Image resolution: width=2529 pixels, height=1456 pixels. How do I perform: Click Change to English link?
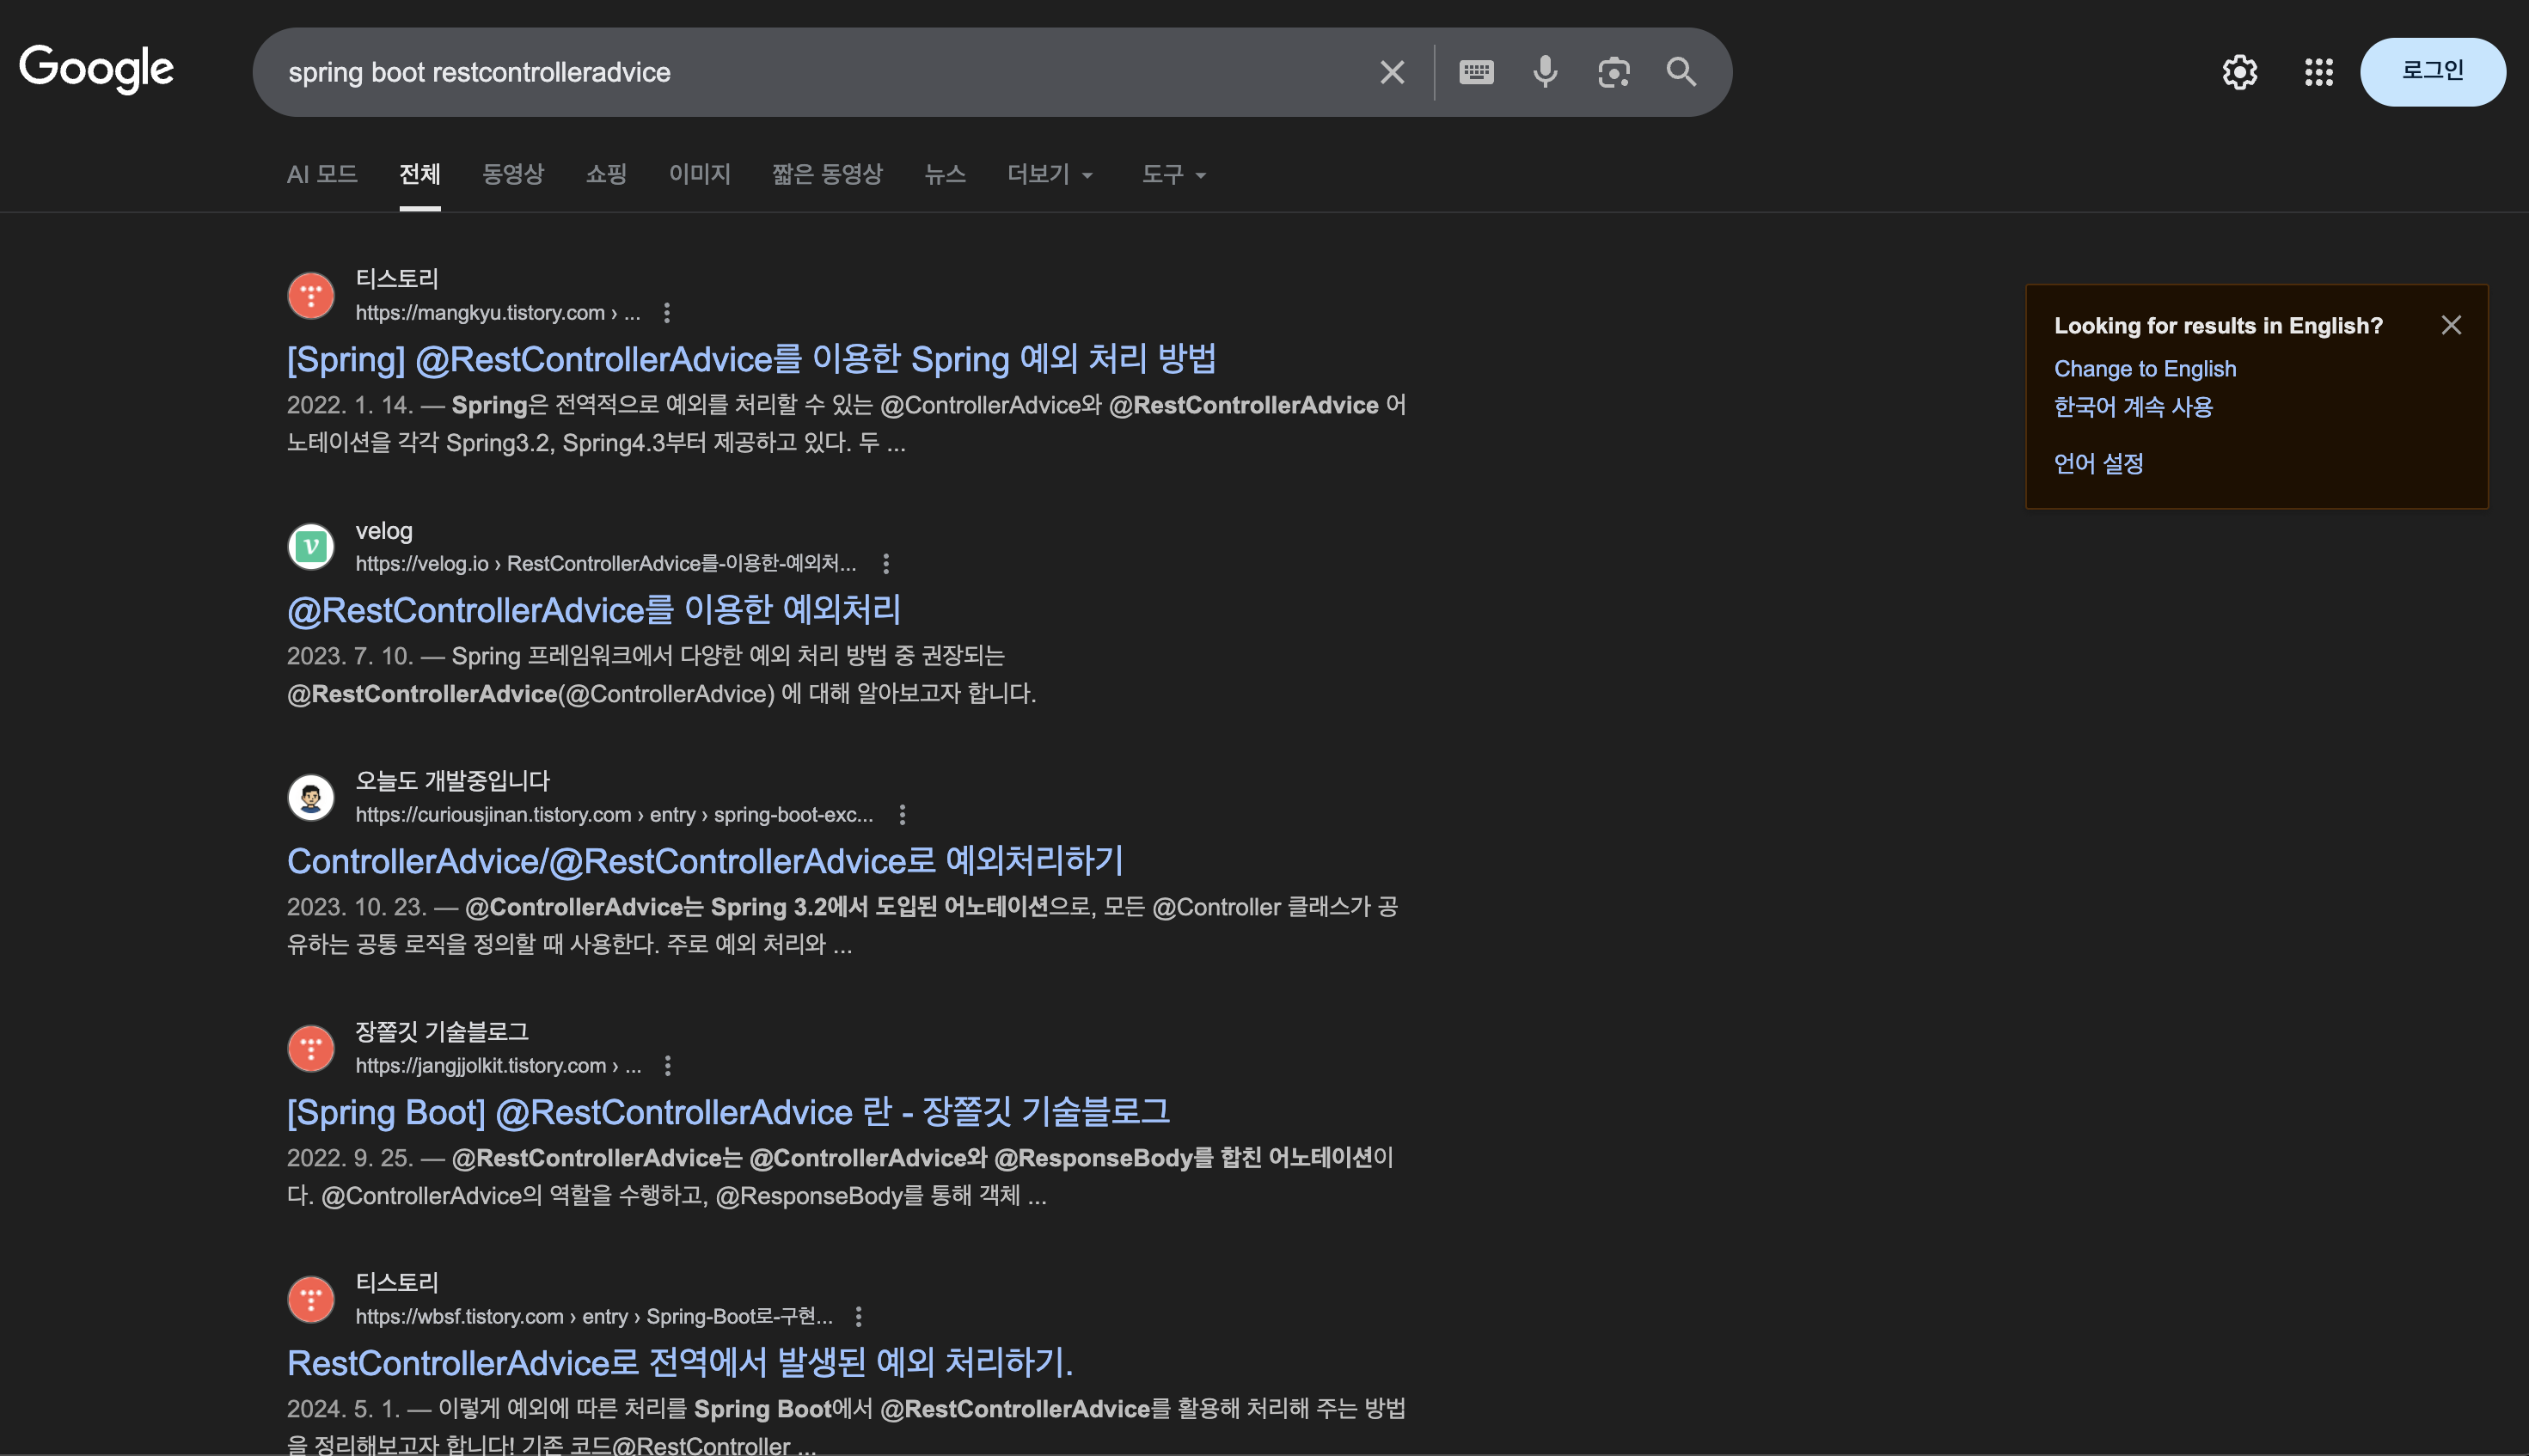pyautogui.click(x=2144, y=369)
